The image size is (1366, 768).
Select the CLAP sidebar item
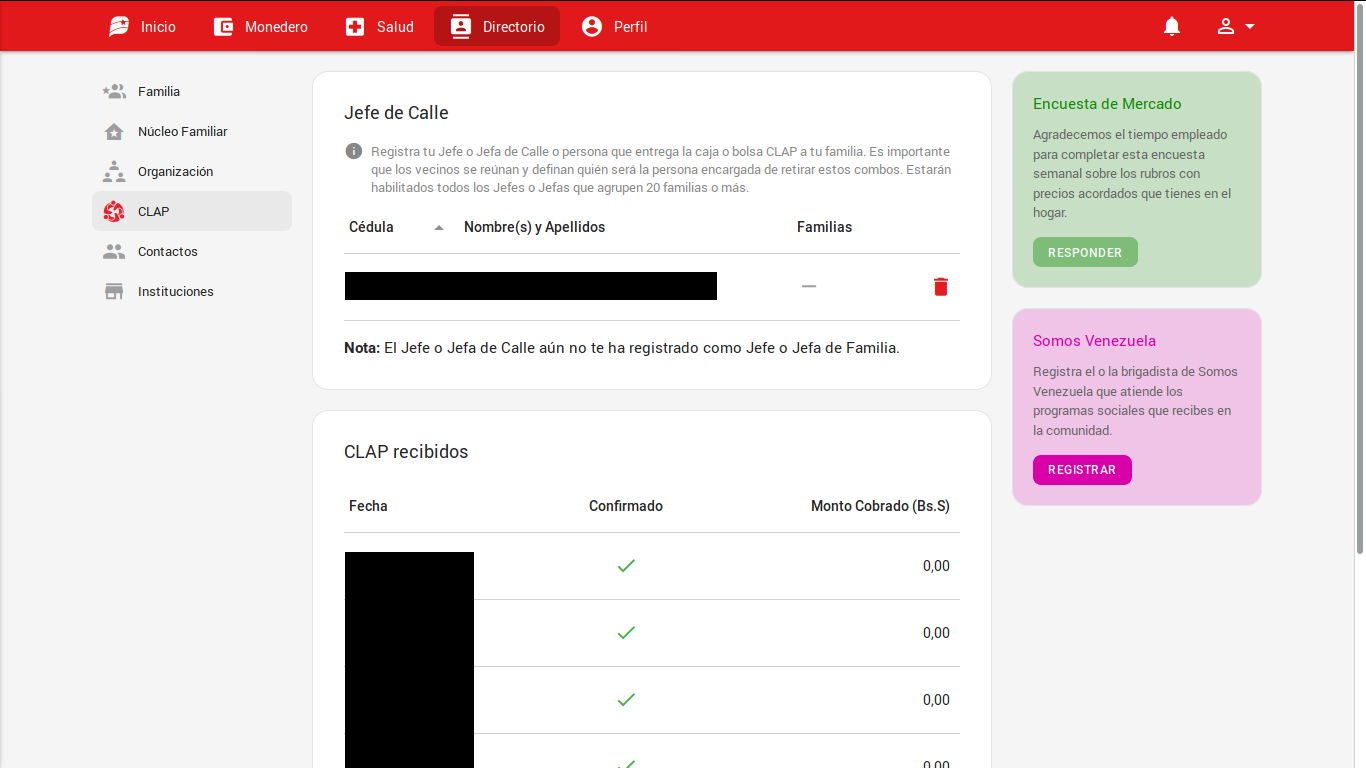153,212
